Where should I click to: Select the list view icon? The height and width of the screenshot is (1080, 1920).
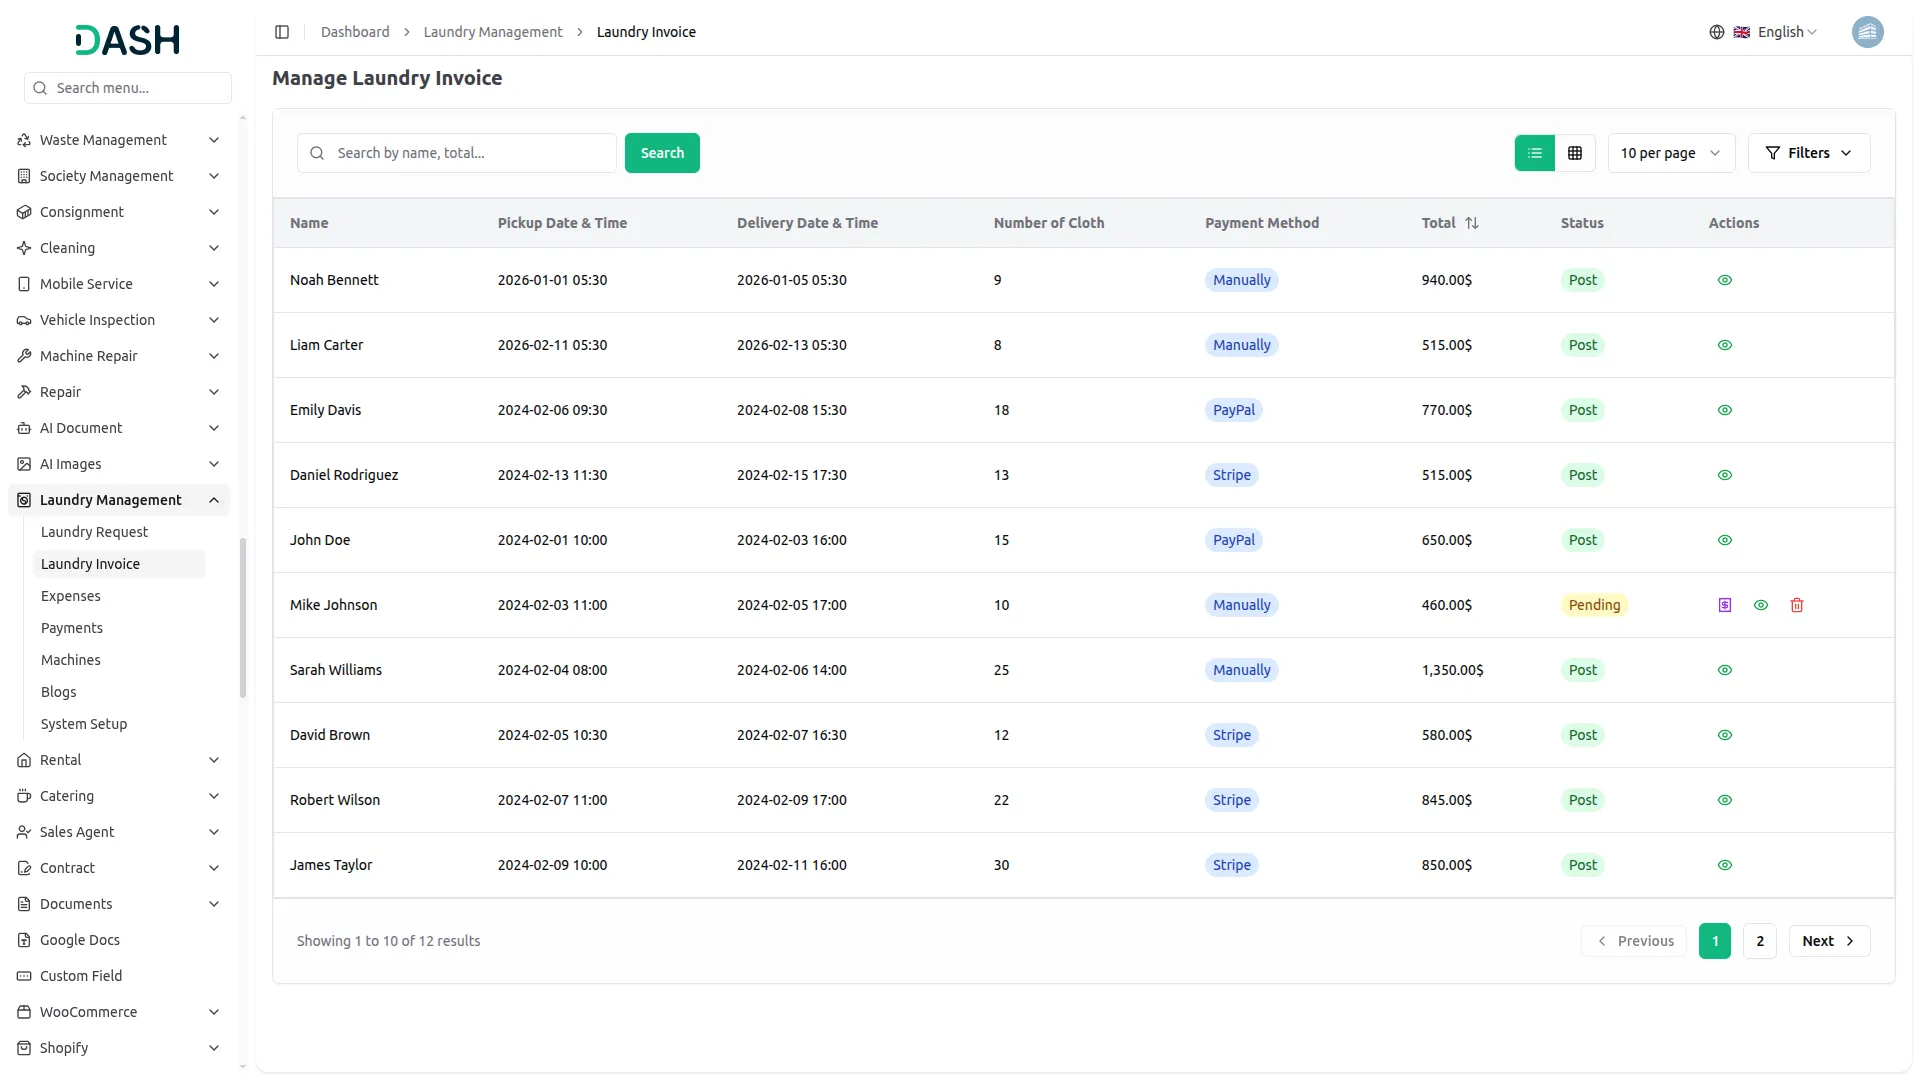click(x=1535, y=152)
